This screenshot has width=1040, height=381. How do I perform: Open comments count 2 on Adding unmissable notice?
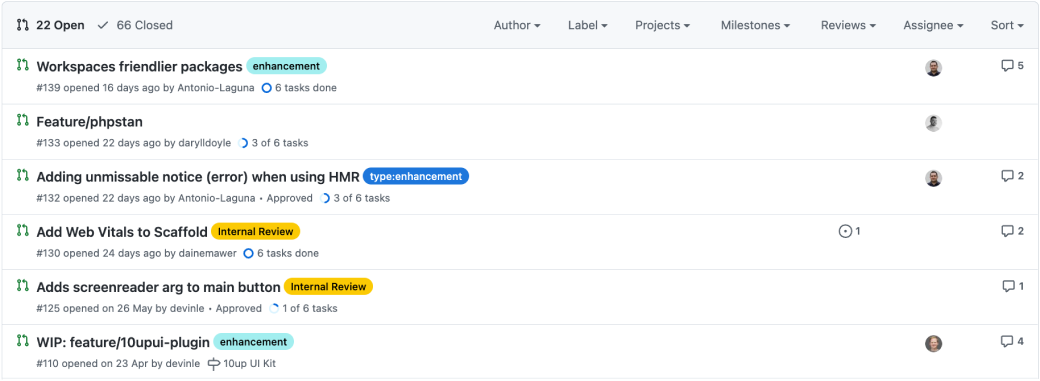[1012, 176]
